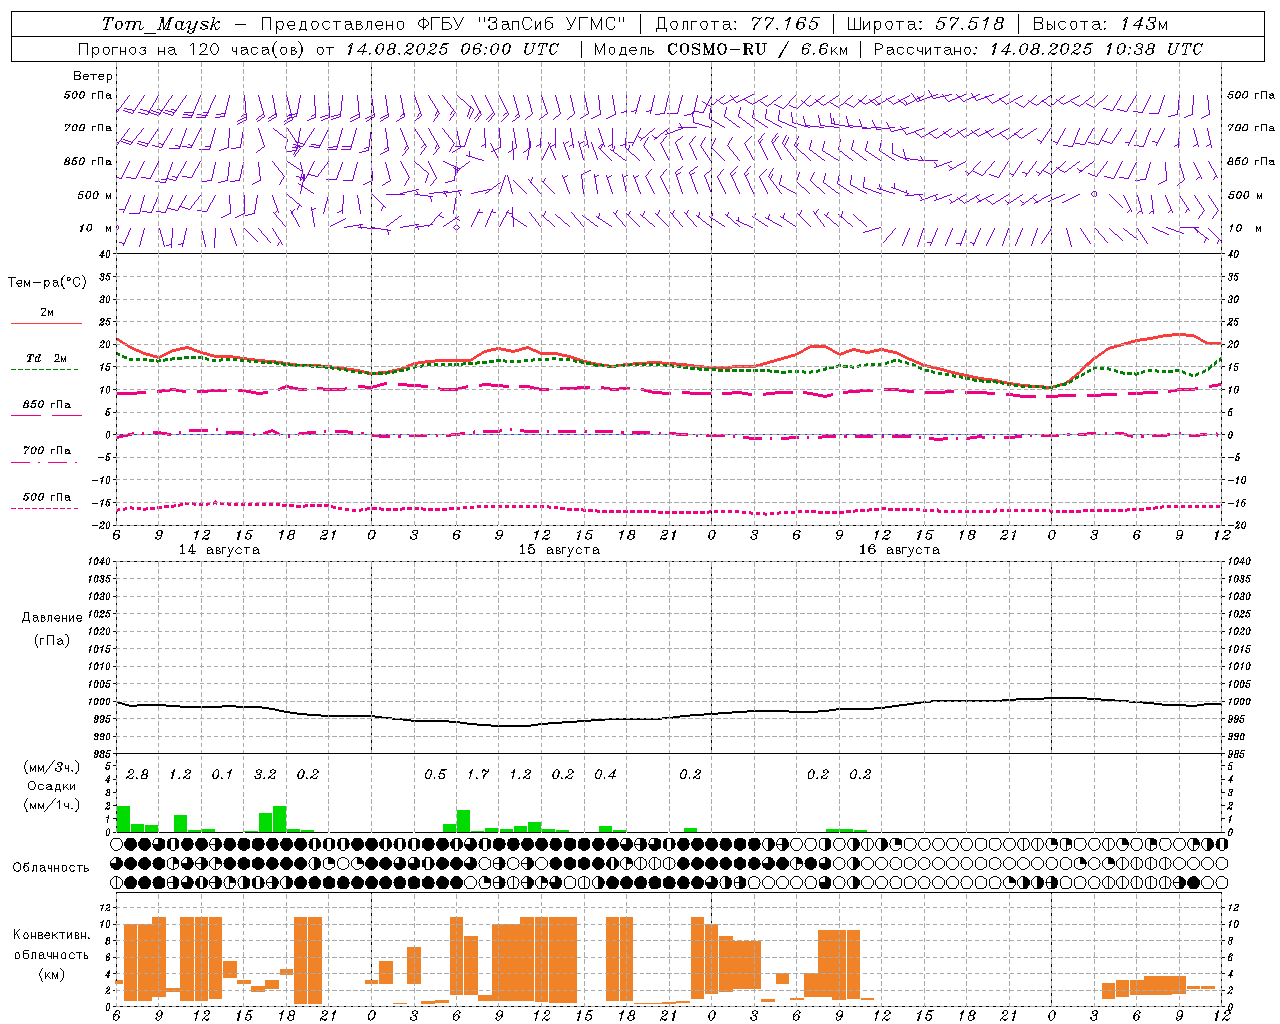This screenshot has width=1280, height=1024.
Task: Click the Облачность cloud cover label
Action: point(51,867)
